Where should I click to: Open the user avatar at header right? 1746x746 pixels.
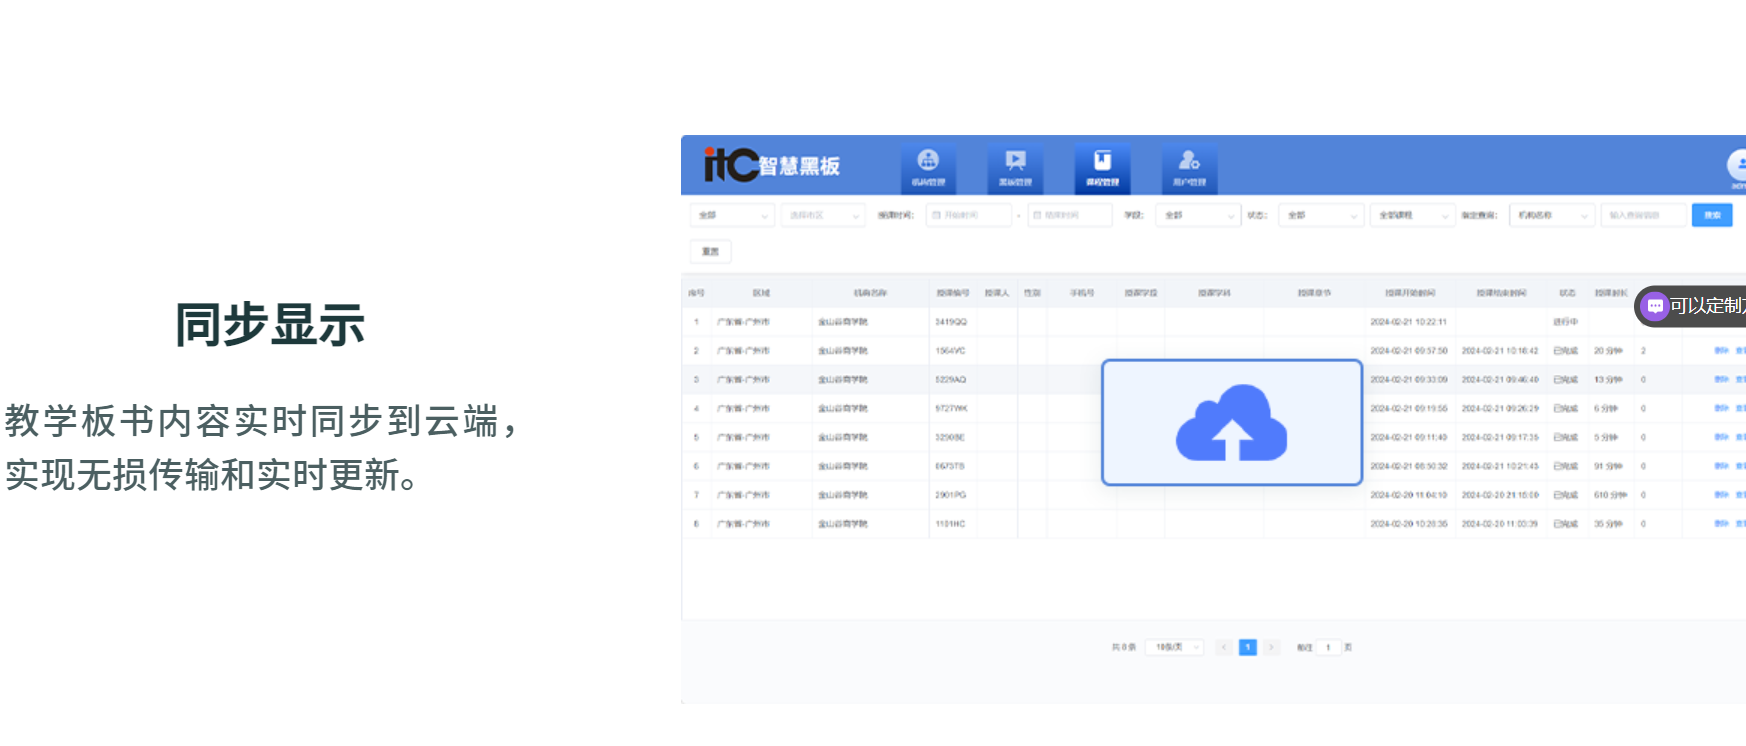click(1737, 165)
